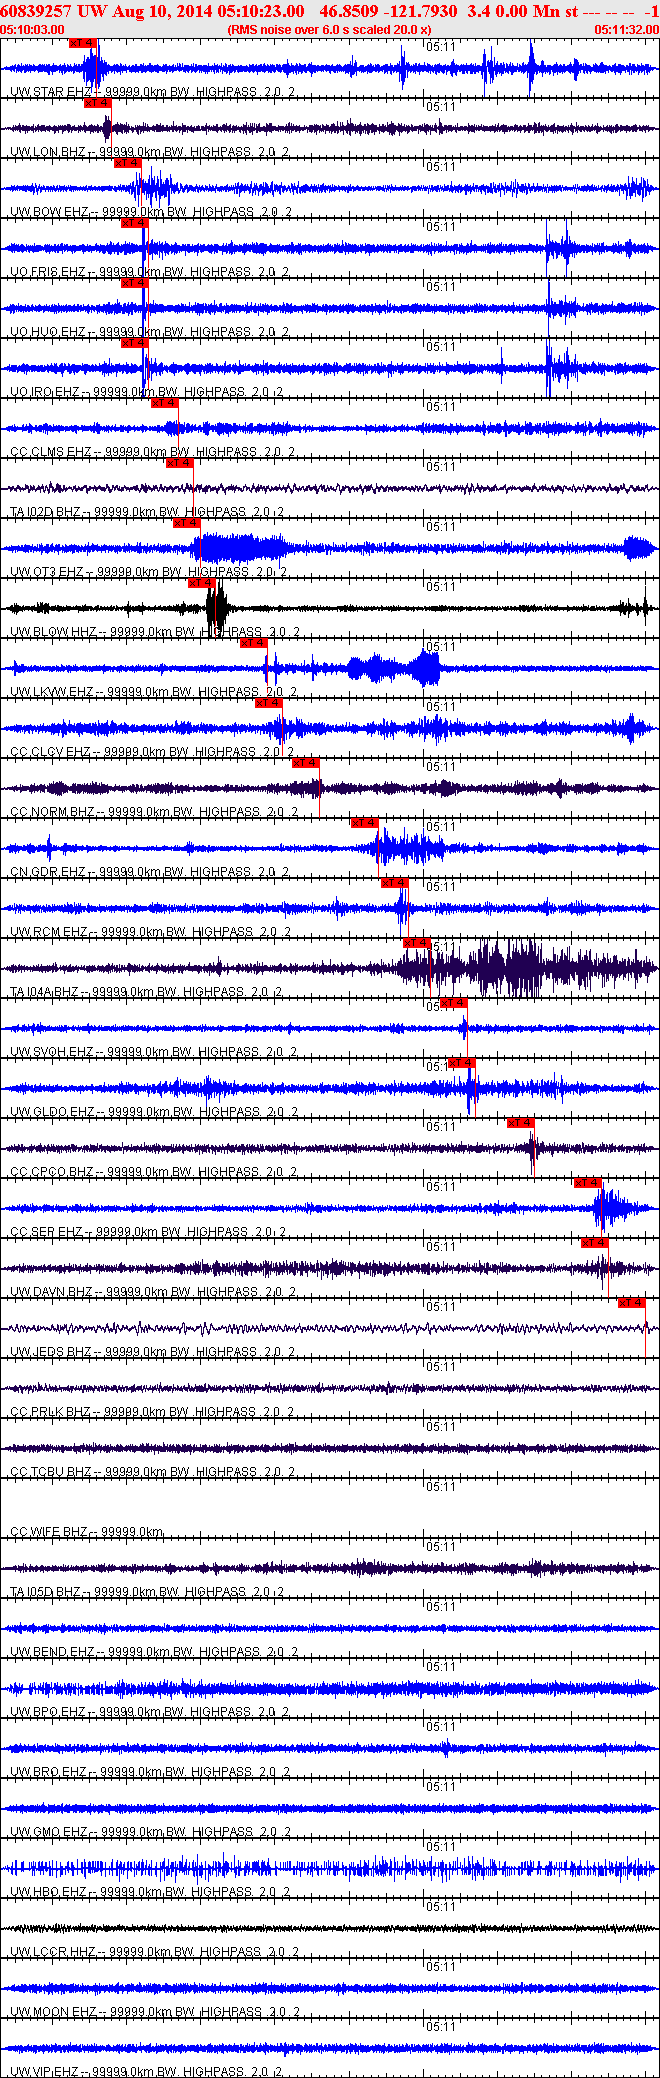Select the pick marker on UW.LKVW trace
This screenshot has height=2078, width=660.
click(x=254, y=643)
